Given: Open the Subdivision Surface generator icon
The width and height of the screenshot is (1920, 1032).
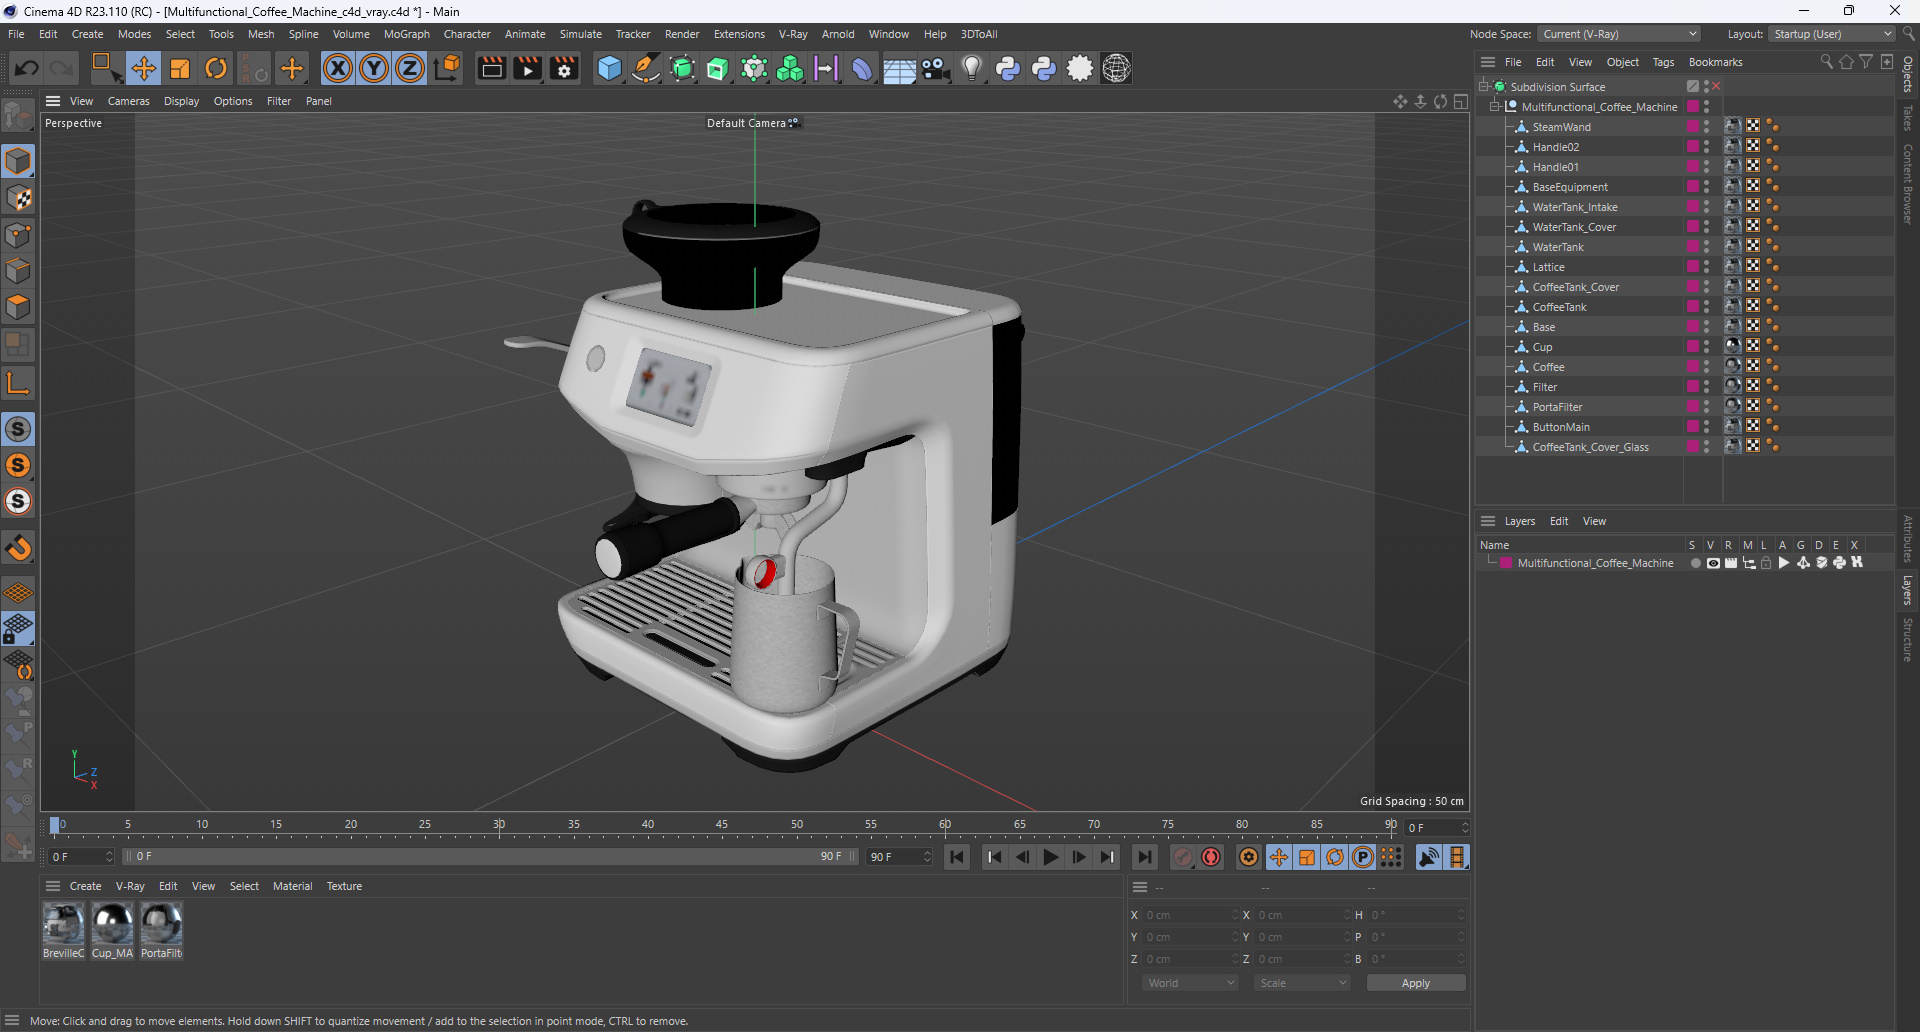Looking at the screenshot, I should tap(682, 68).
